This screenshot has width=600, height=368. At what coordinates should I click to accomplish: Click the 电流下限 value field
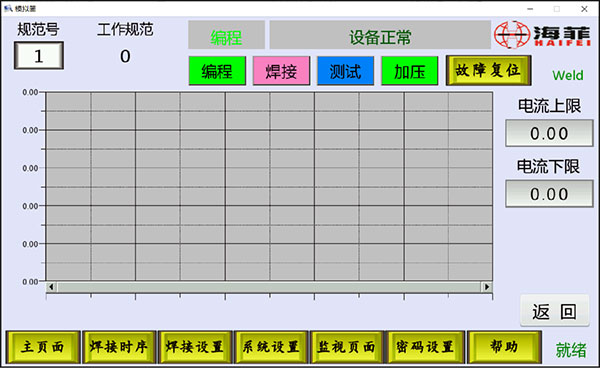coord(549,194)
